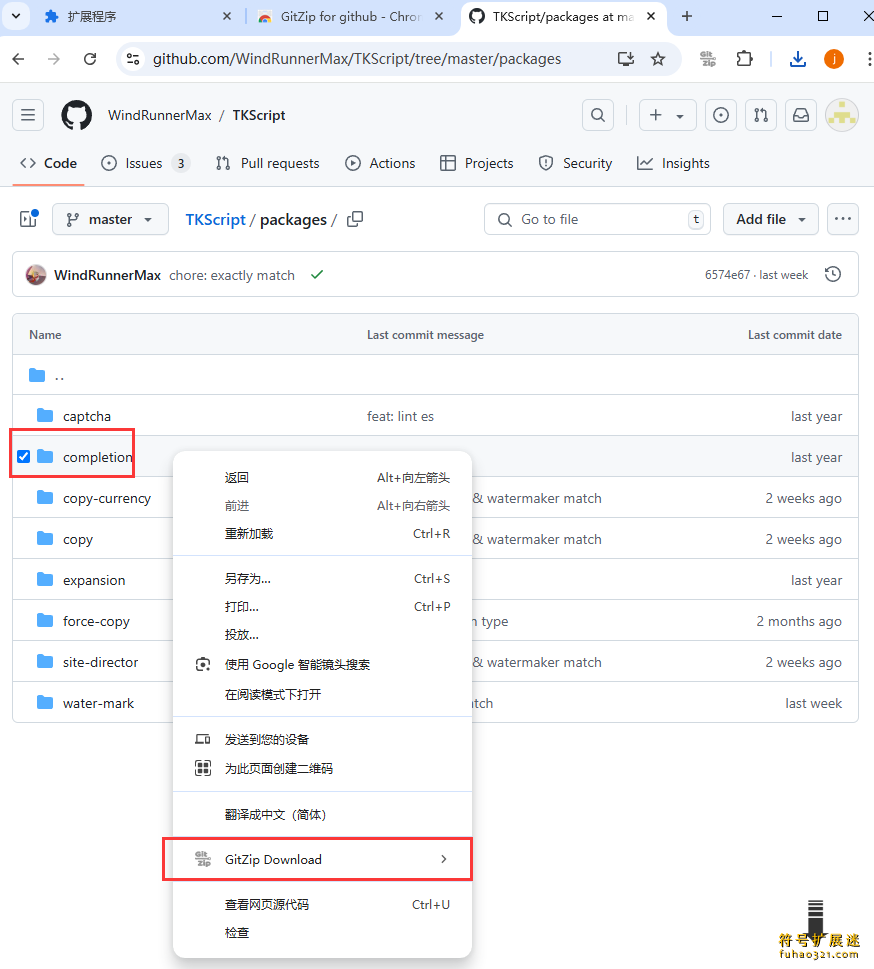874x969 pixels.
Task: View the green commit status checkmark
Action: pos(317,274)
